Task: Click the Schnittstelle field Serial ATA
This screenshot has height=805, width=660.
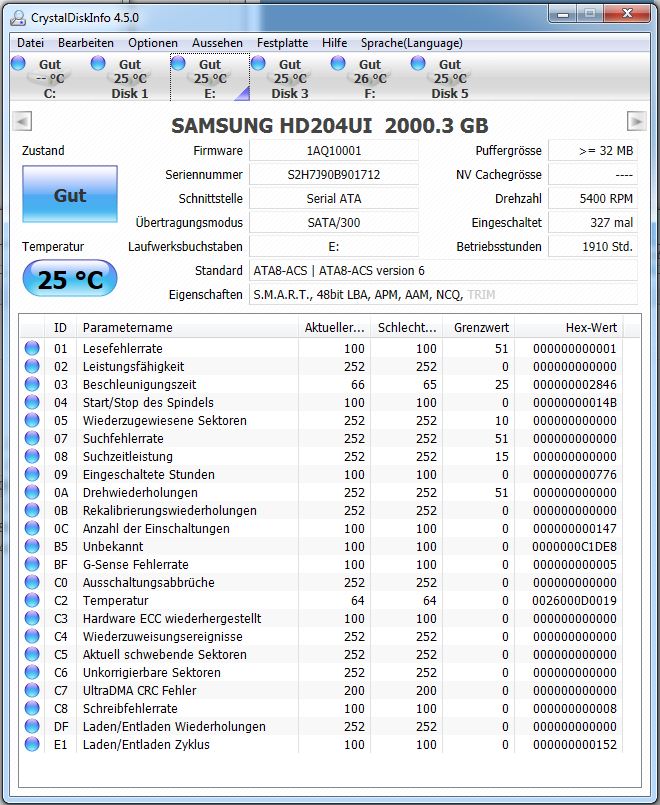Action: point(334,199)
